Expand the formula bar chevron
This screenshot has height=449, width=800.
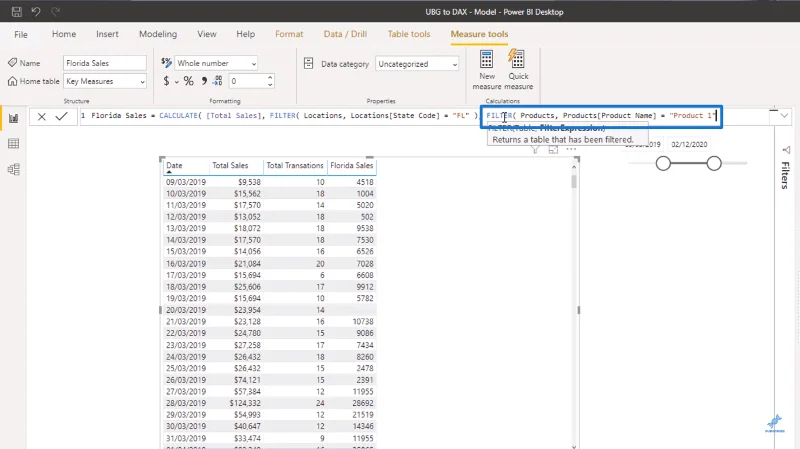click(x=784, y=116)
